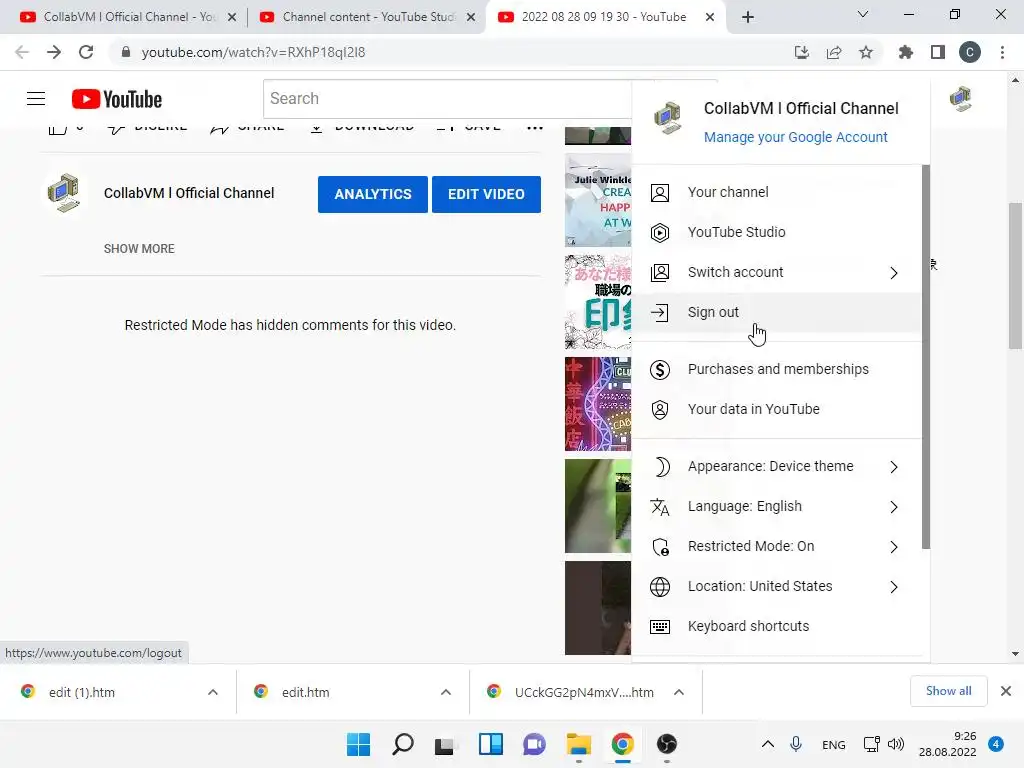This screenshot has height=768, width=1024.
Task: Open the clock showing 9:26 28.08.2022
Action: click(x=948, y=744)
